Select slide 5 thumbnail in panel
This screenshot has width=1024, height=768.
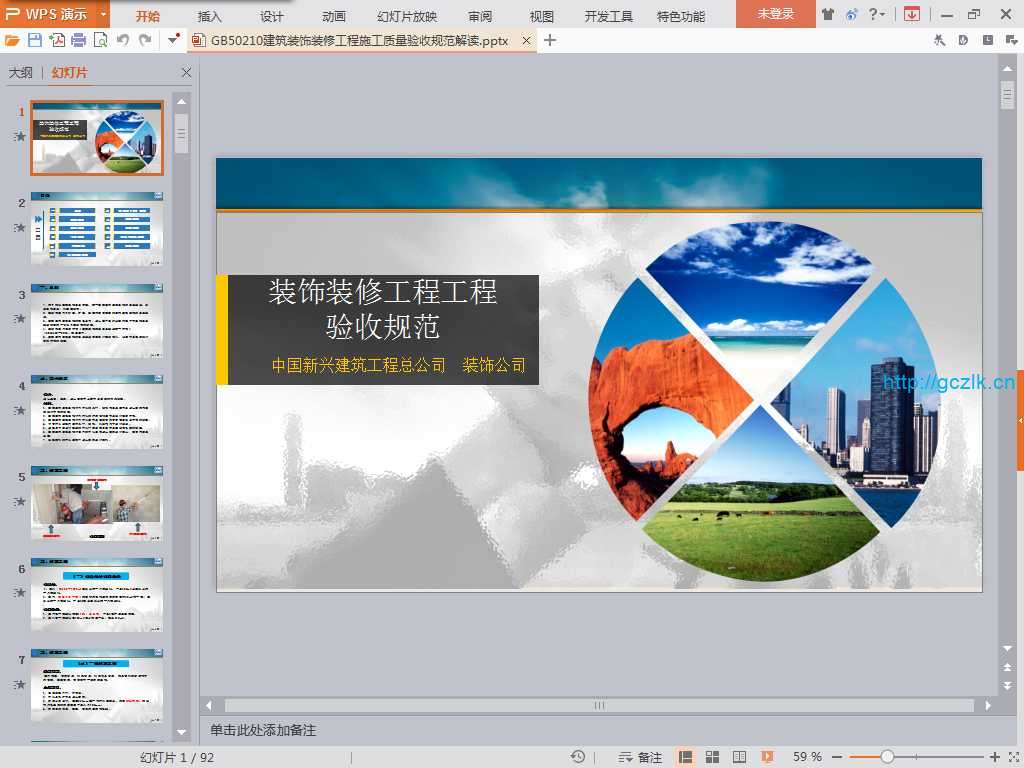click(97, 504)
